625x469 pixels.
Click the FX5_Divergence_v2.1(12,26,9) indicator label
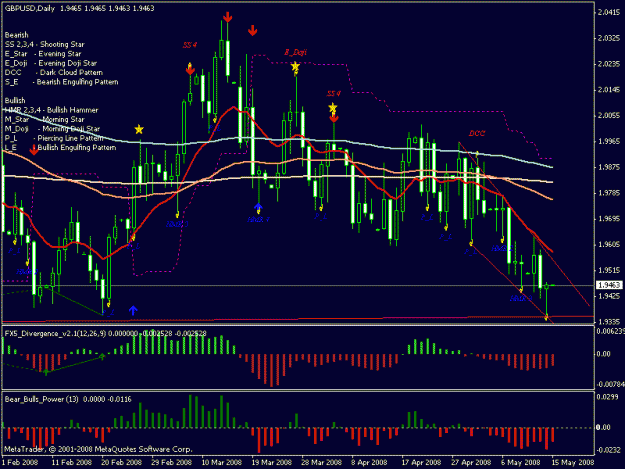coord(55,334)
